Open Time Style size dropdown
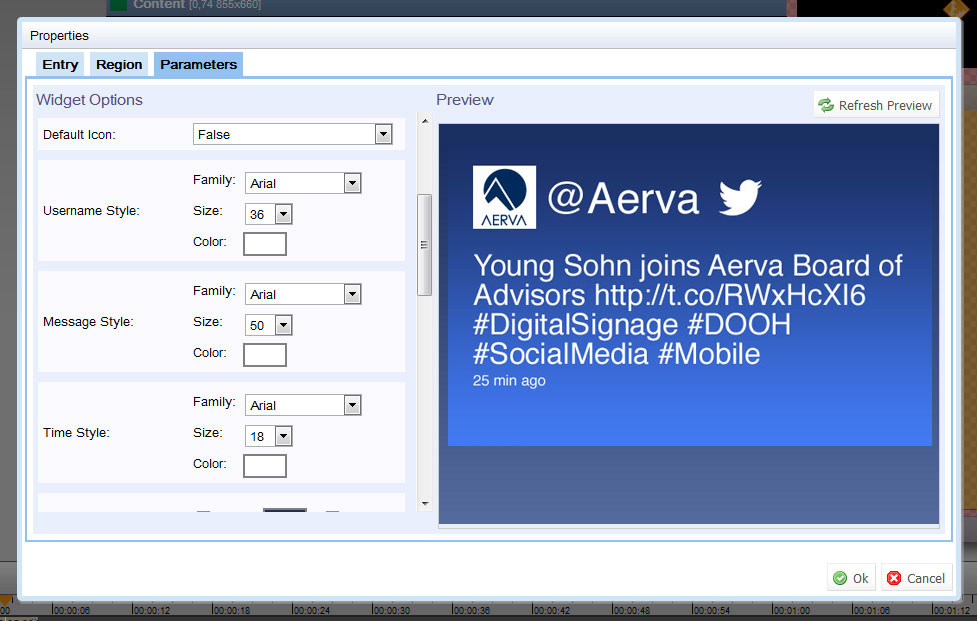 (x=269, y=436)
